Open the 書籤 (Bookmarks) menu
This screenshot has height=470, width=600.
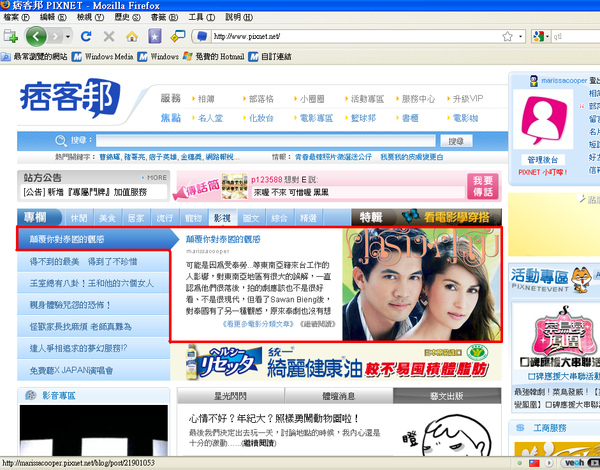pos(165,17)
